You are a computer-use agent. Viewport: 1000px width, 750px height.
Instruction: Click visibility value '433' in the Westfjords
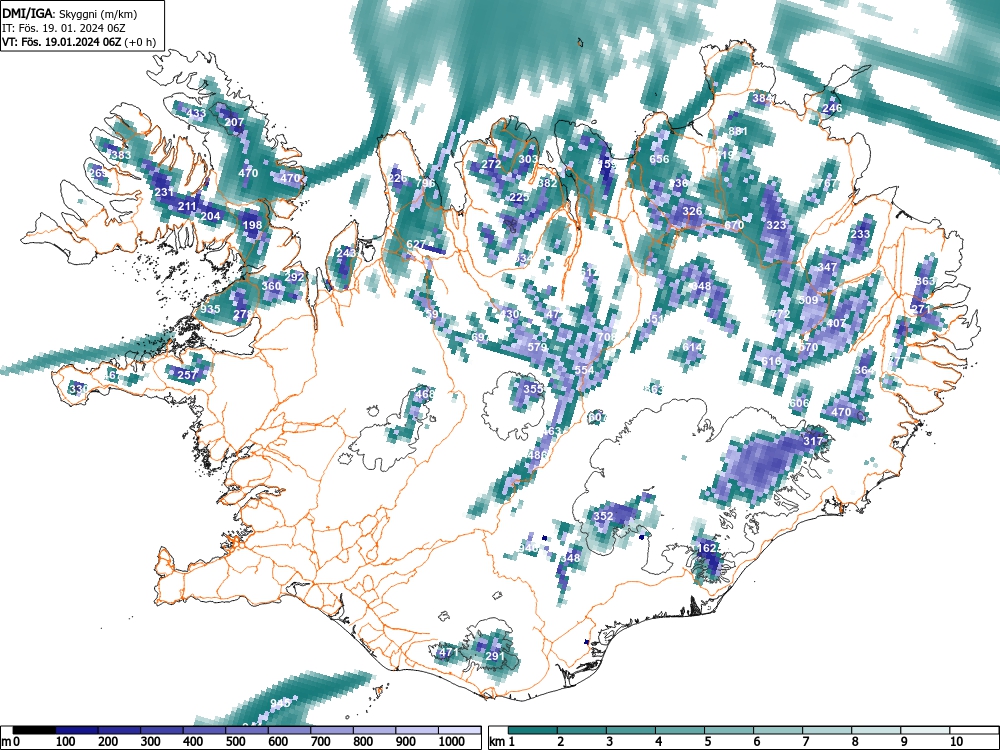tap(196, 114)
